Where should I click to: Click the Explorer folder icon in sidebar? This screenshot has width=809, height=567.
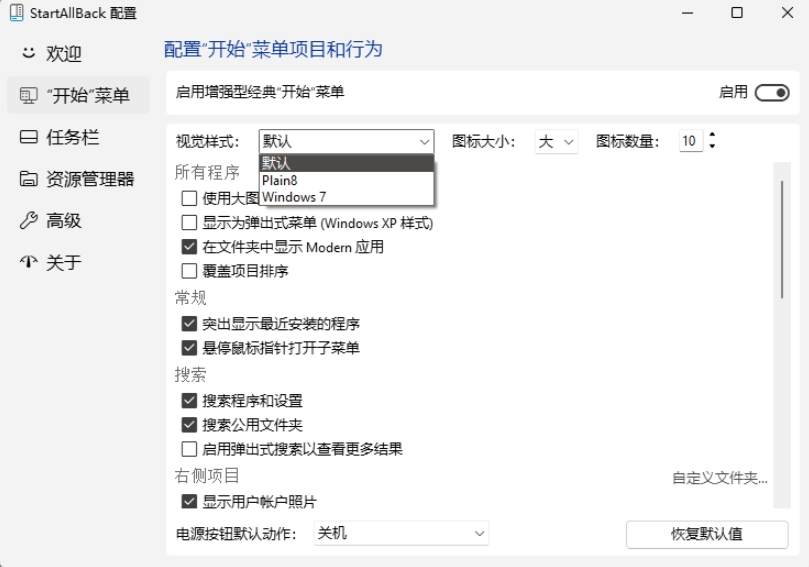[x=28, y=179]
